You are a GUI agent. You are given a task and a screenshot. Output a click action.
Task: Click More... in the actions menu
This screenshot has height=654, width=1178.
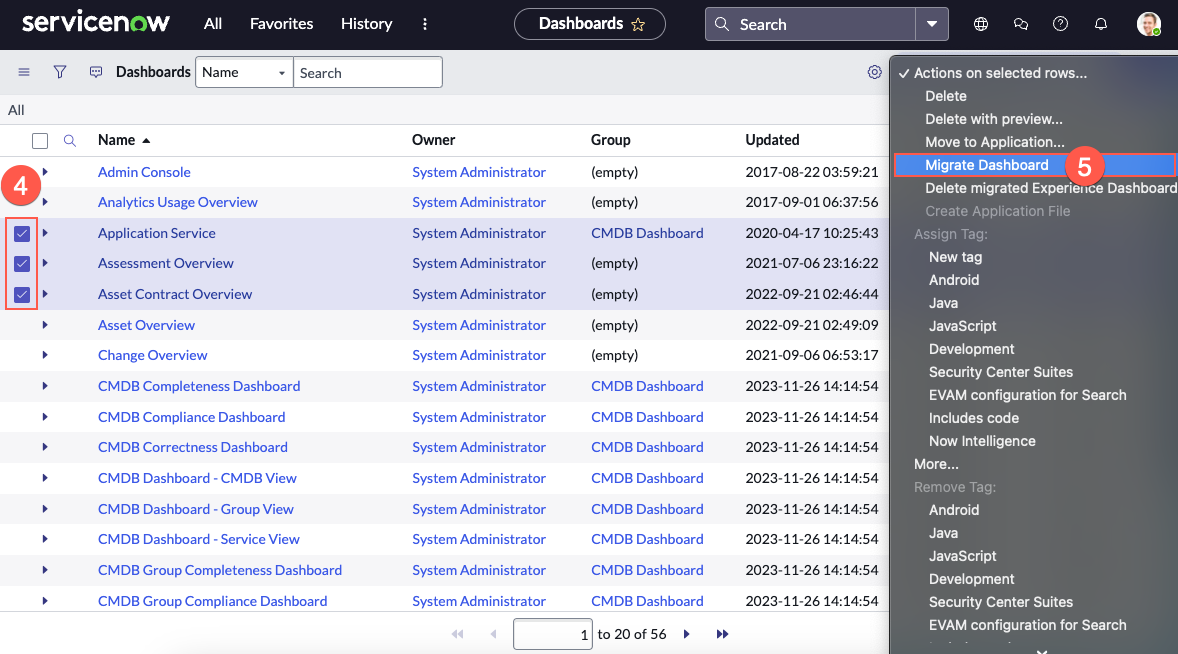pyautogui.click(x=936, y=464)
